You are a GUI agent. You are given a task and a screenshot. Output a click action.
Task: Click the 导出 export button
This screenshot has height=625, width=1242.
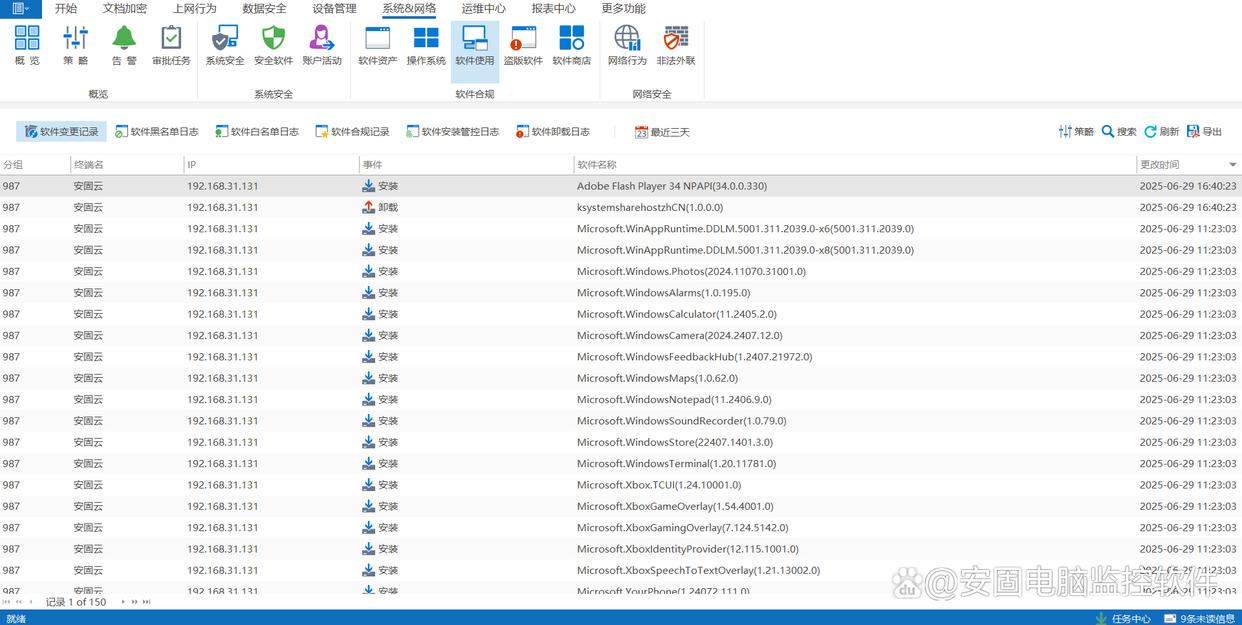[1205, 132]
